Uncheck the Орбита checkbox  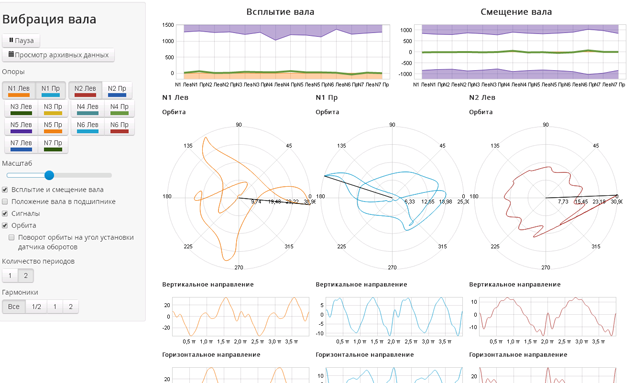click(5, 225)
